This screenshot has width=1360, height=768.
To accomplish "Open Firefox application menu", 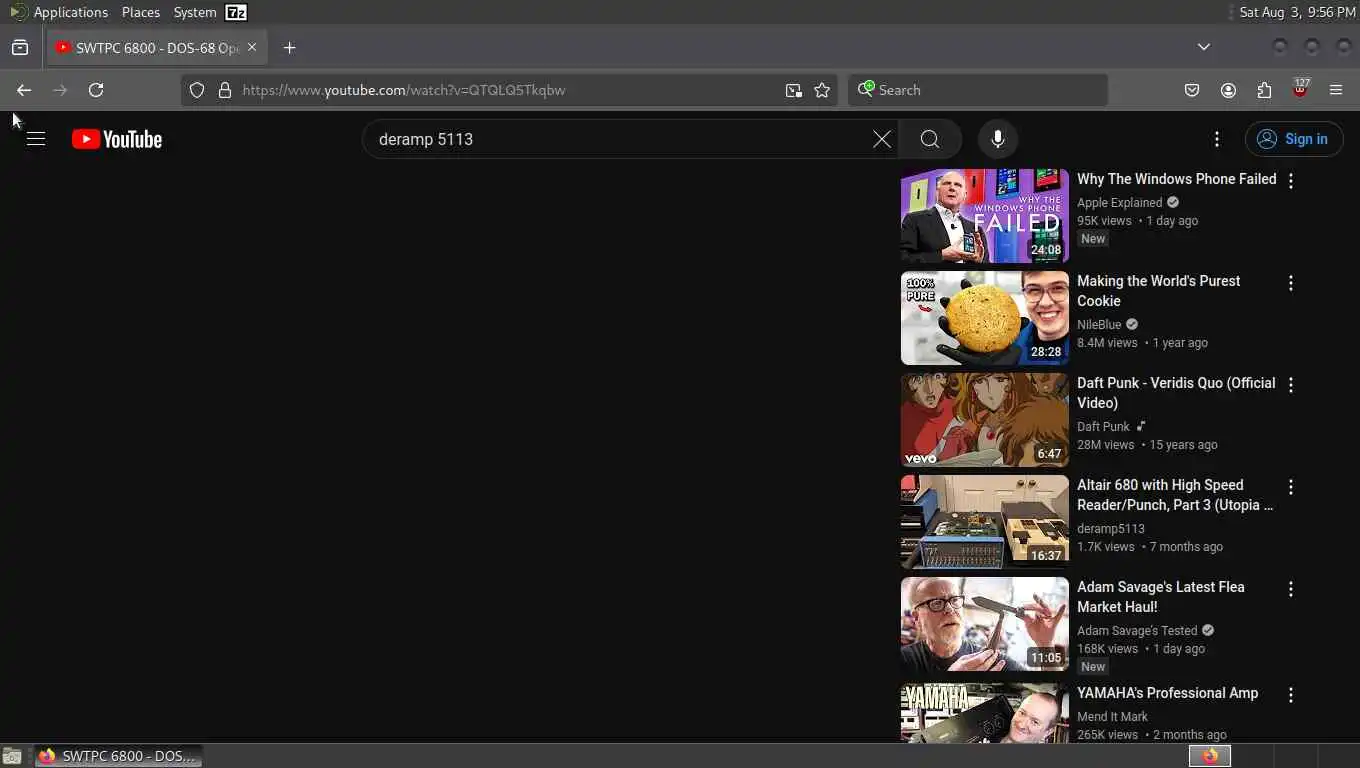I will (1336, 90).
